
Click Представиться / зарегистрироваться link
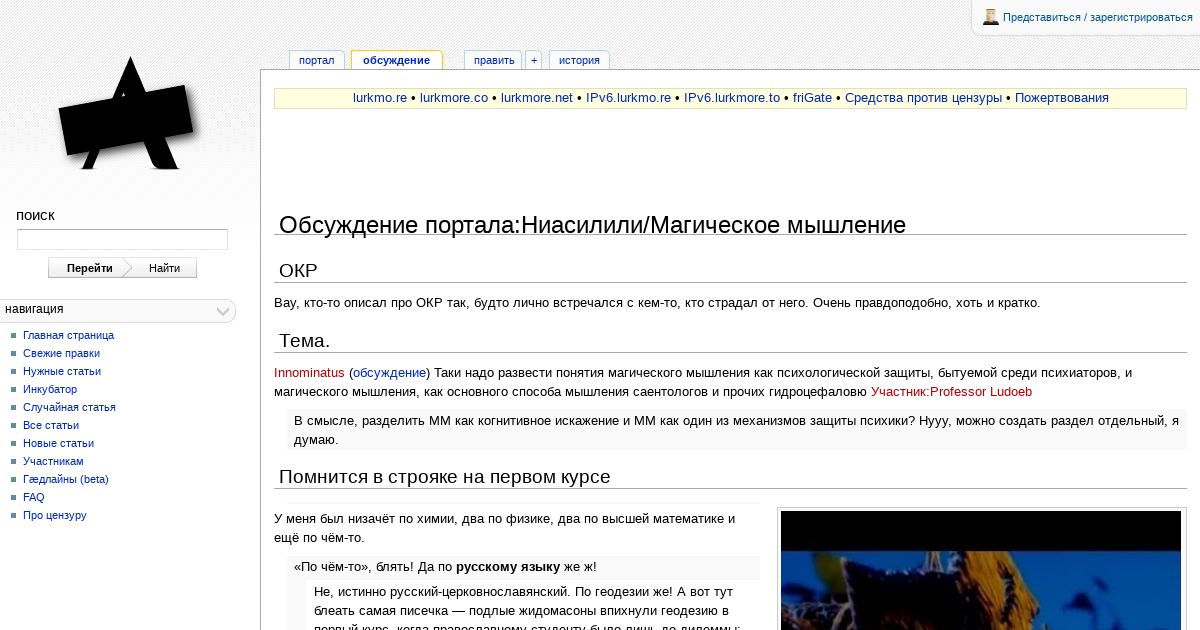click(1098, 17)
